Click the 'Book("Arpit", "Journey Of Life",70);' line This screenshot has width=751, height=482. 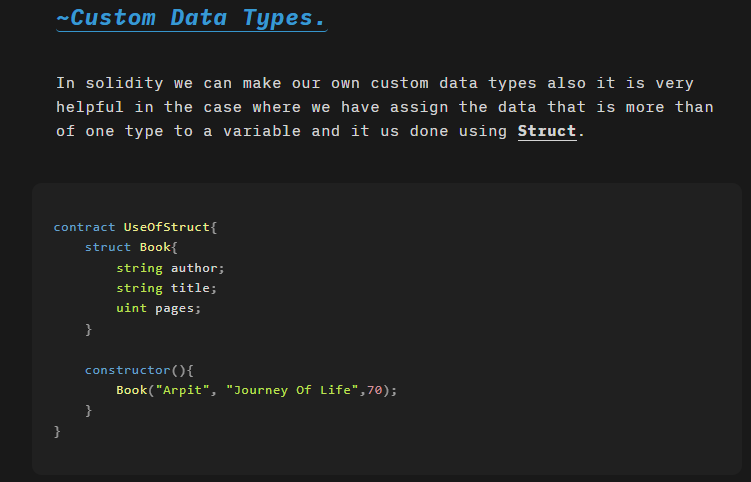click(x=257, y=390)
